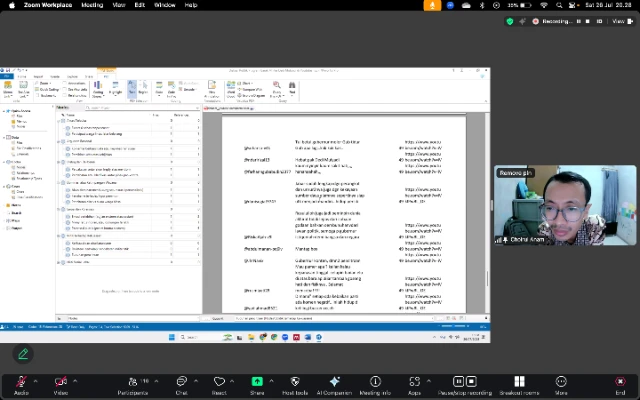Open Host tools
The image size is (640, 400).
click(295, 385)
